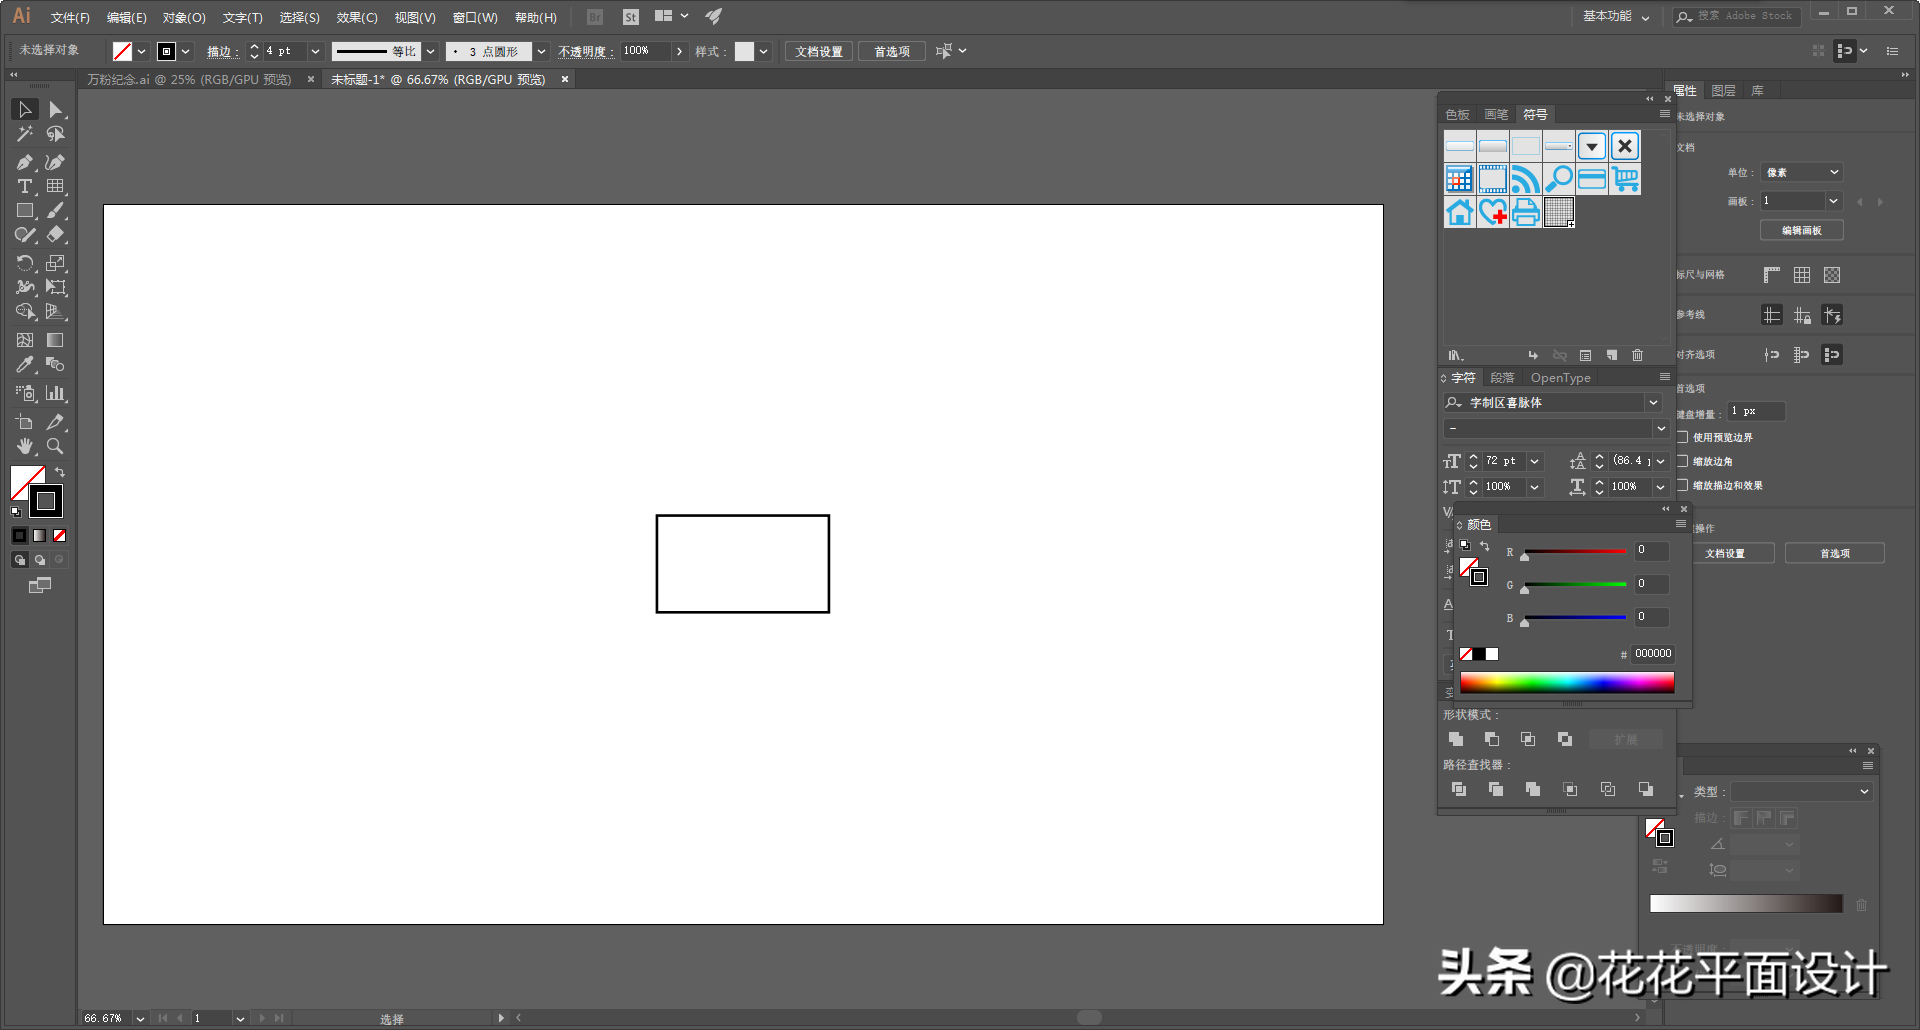The width and height of the screenshot is (1920, 1030).
Task: Open the 对象(O) menu
Action: click(x=184, y=17)
